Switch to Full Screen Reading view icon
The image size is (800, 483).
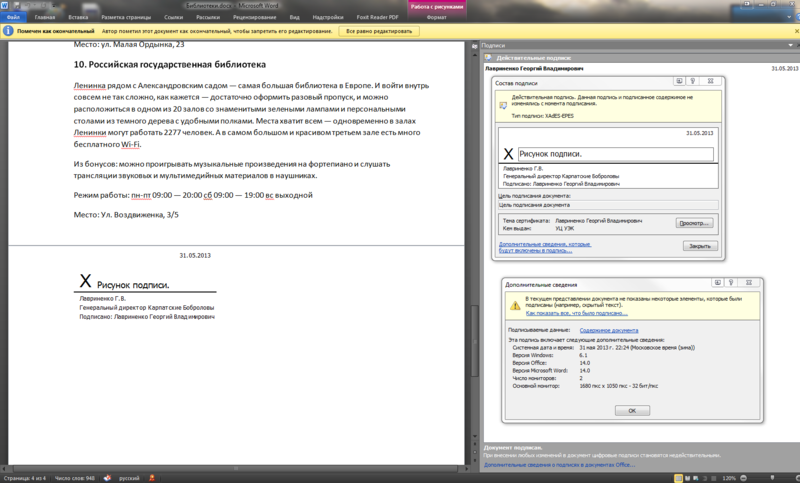[688, 478]
